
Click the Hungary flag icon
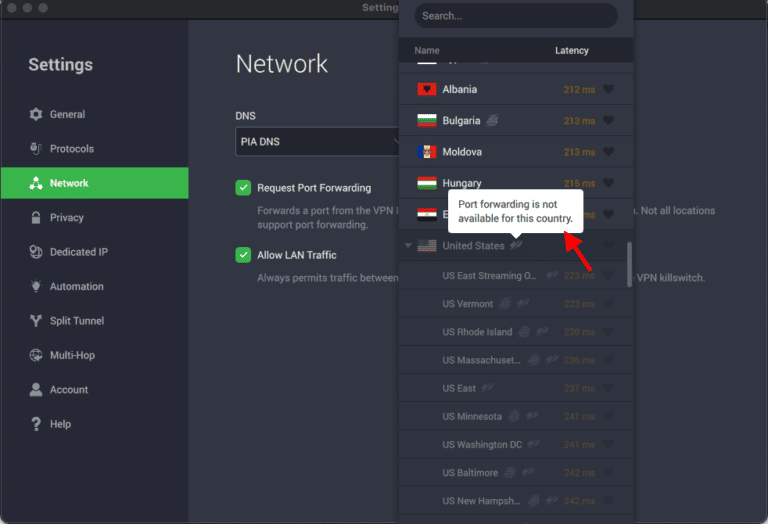click(427, 183)
